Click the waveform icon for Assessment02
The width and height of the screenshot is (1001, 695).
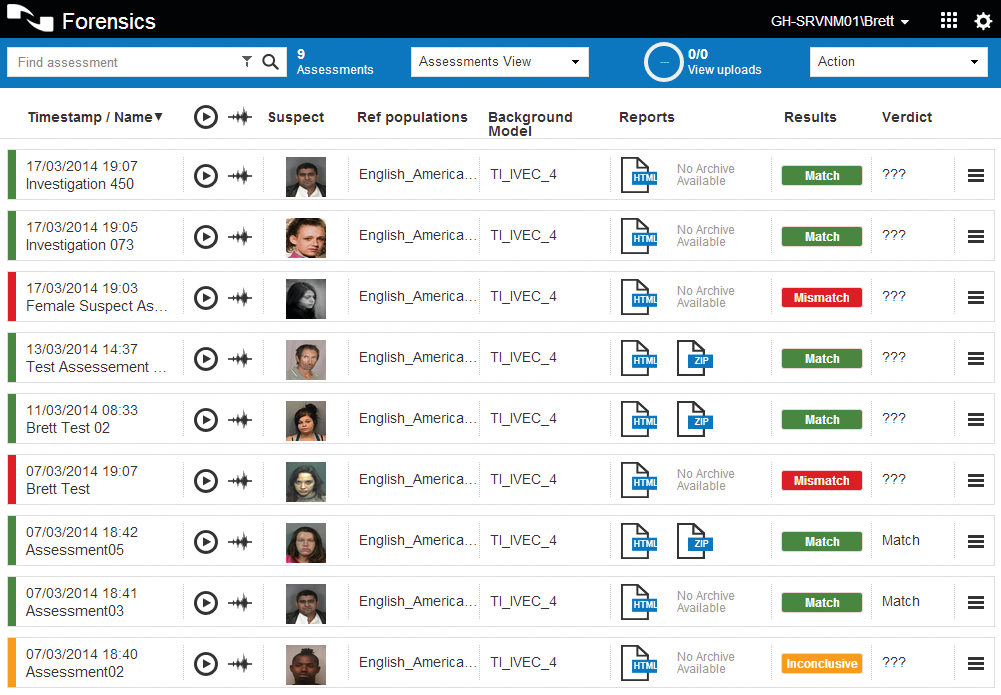pos(240,663)
